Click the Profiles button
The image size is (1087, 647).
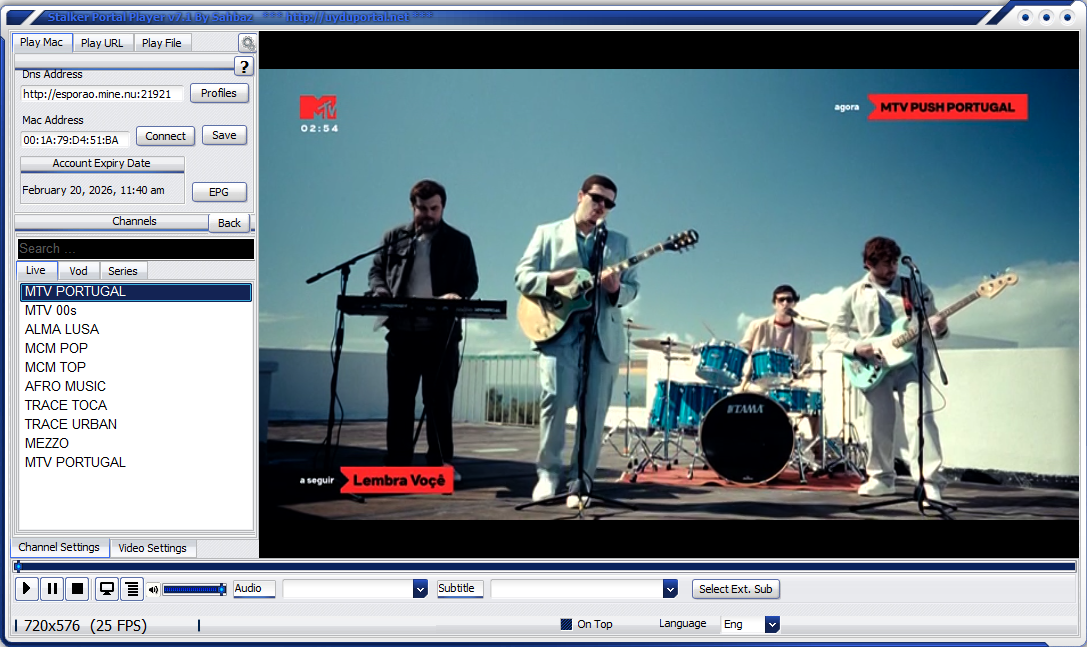click(x=219, y=93)
